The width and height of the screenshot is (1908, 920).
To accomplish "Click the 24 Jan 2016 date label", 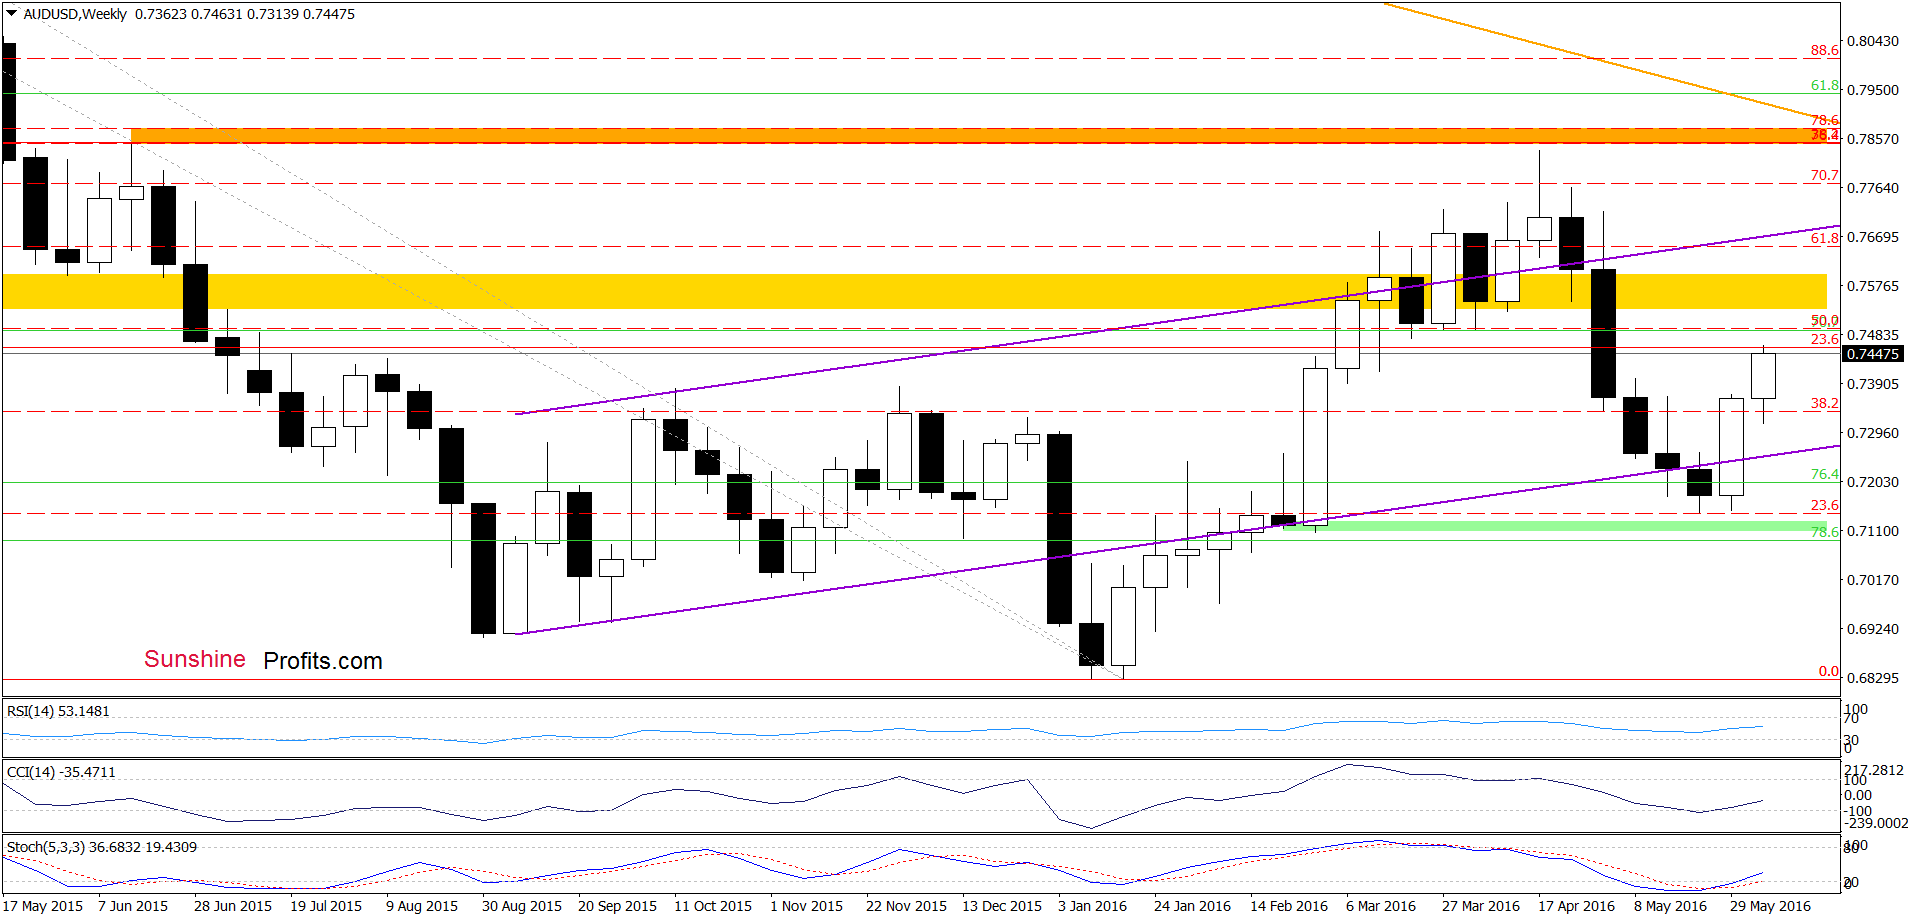I will coord(1192,906).
